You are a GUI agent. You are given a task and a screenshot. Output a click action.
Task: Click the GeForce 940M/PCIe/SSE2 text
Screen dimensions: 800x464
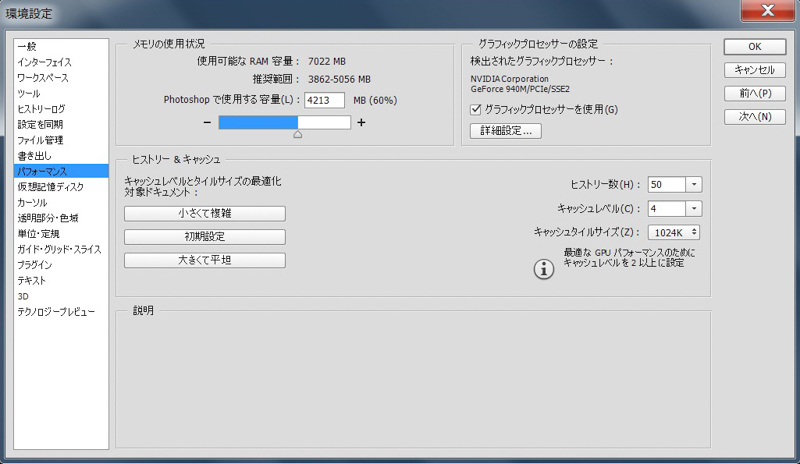click(x=520, y=89)
